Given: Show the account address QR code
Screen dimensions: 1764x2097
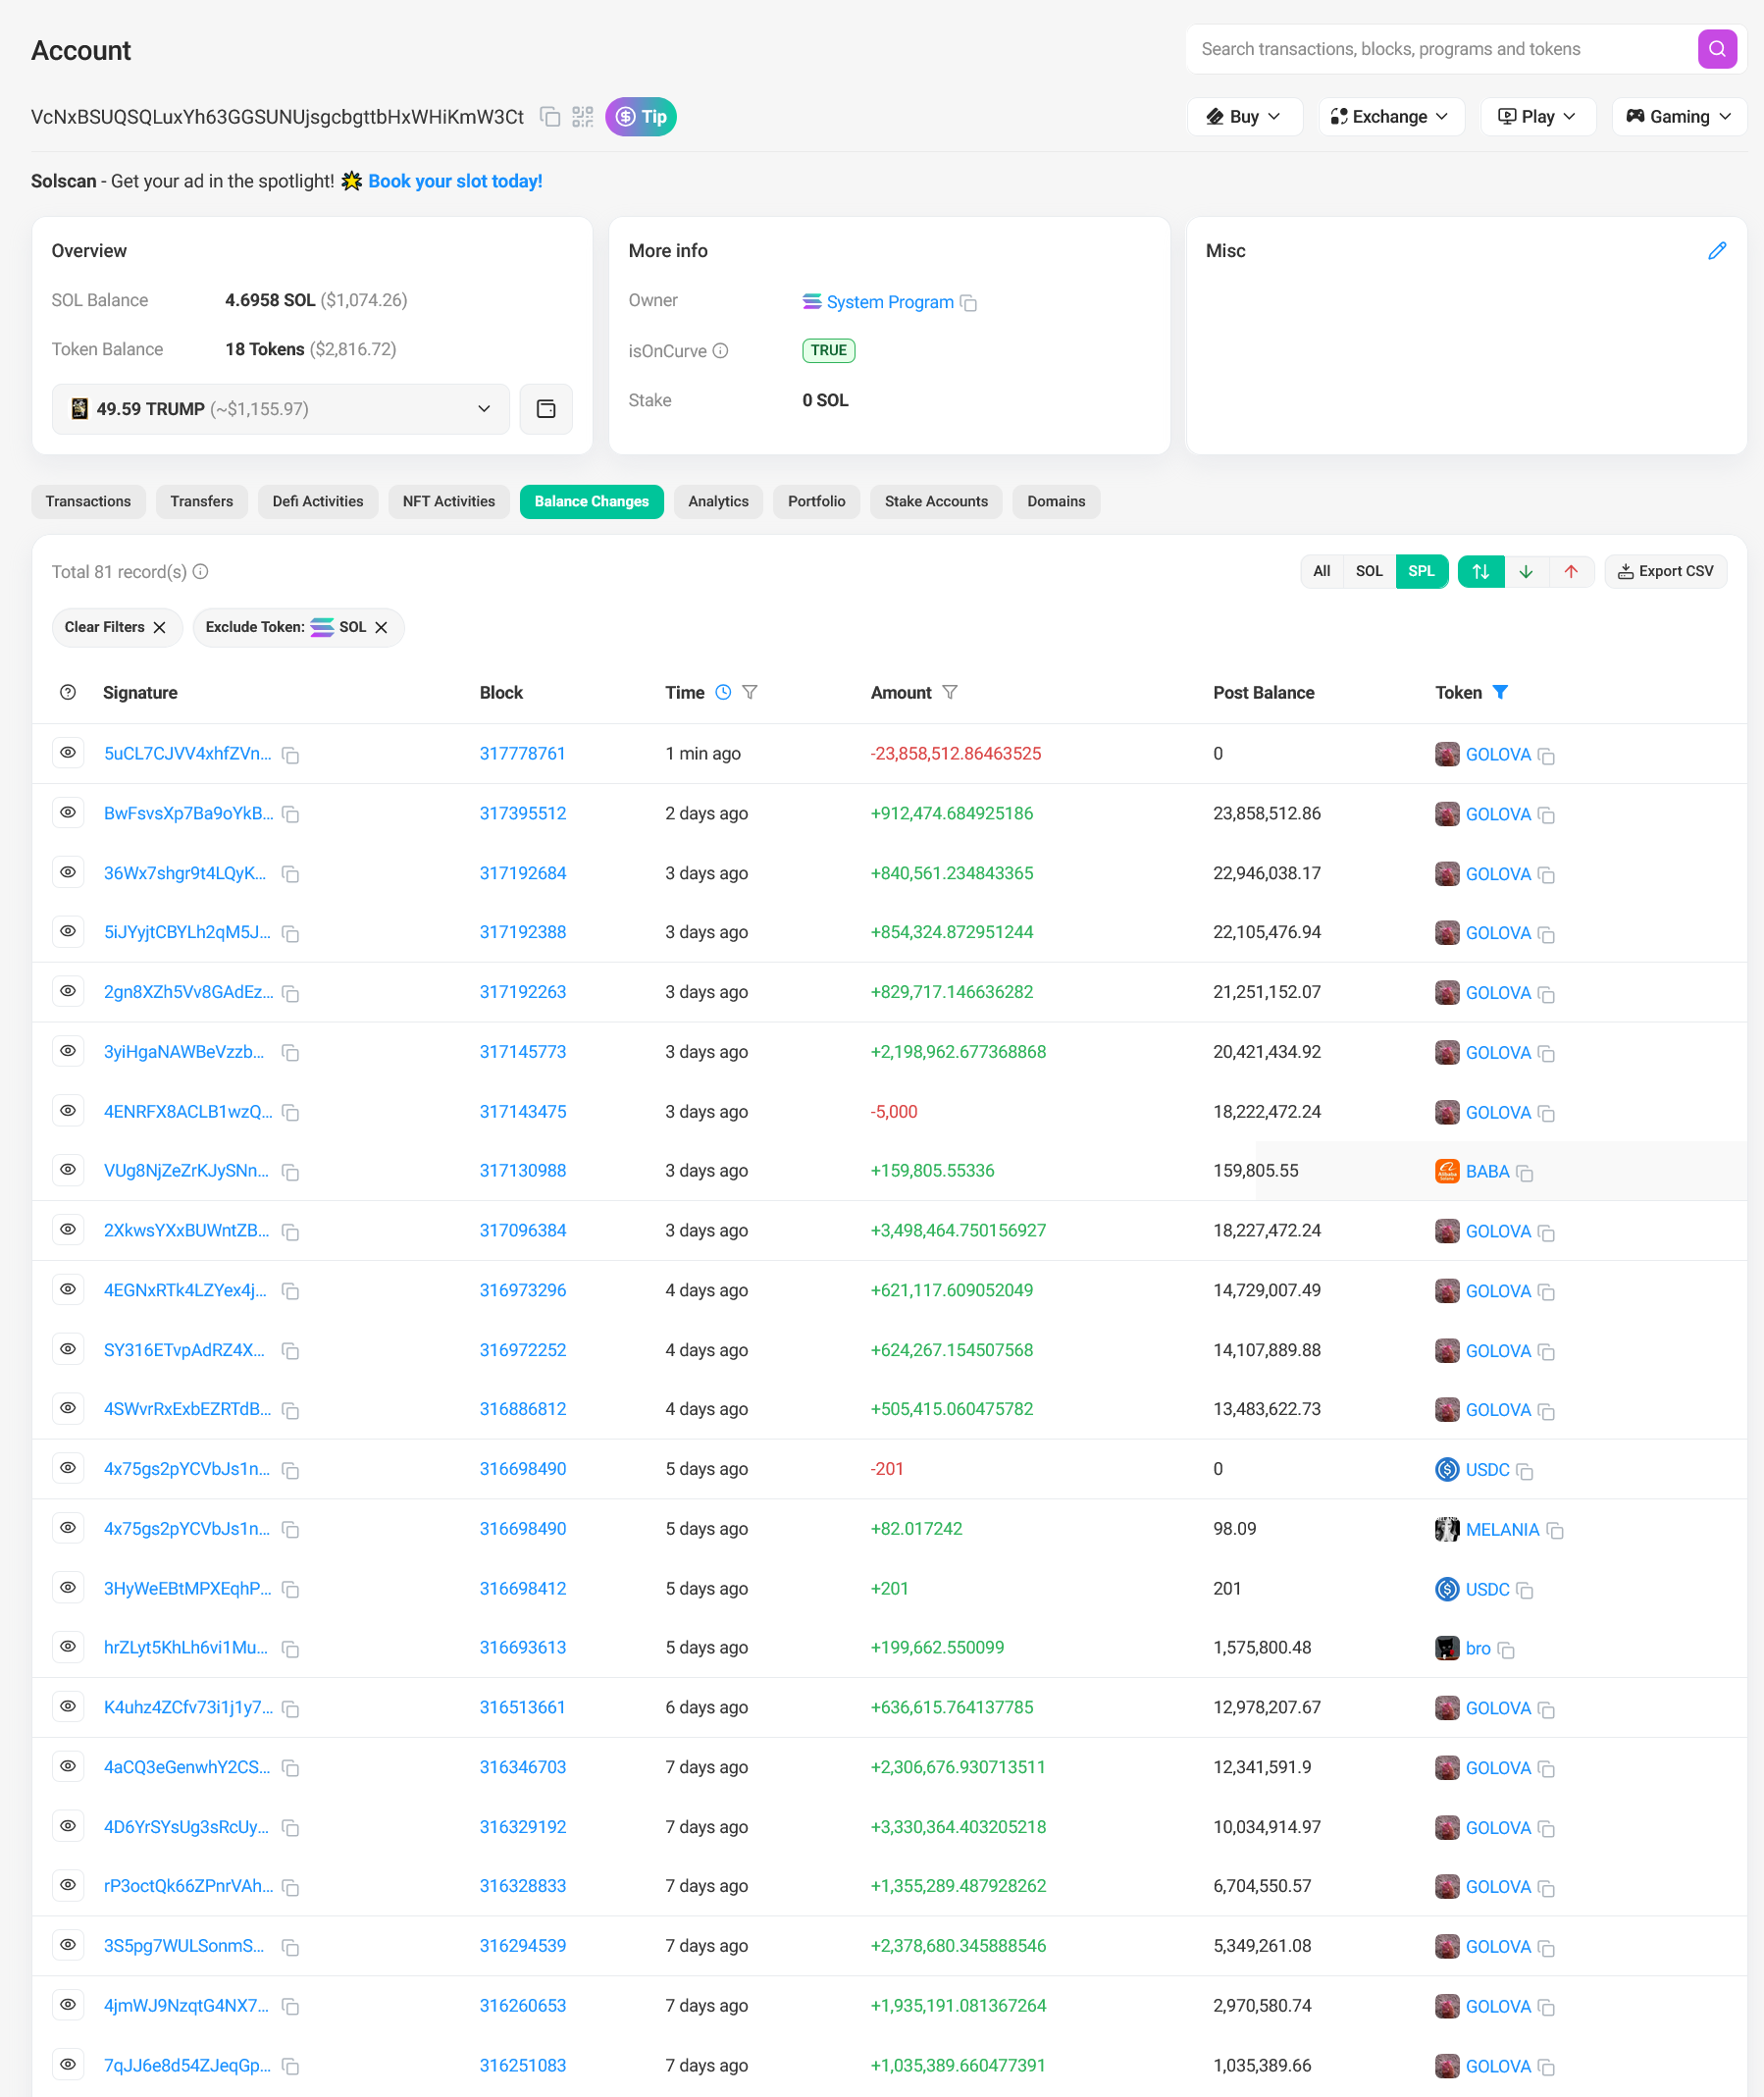Looking at the screenshot, I should coord(582,117).
